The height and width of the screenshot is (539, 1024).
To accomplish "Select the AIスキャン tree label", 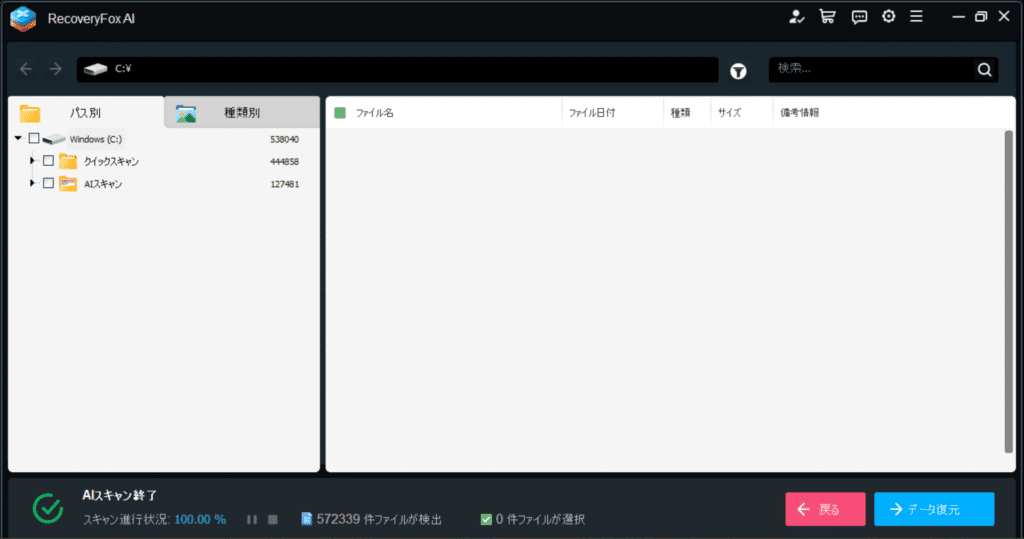I will pyautogui.click(x=103, y=184).
